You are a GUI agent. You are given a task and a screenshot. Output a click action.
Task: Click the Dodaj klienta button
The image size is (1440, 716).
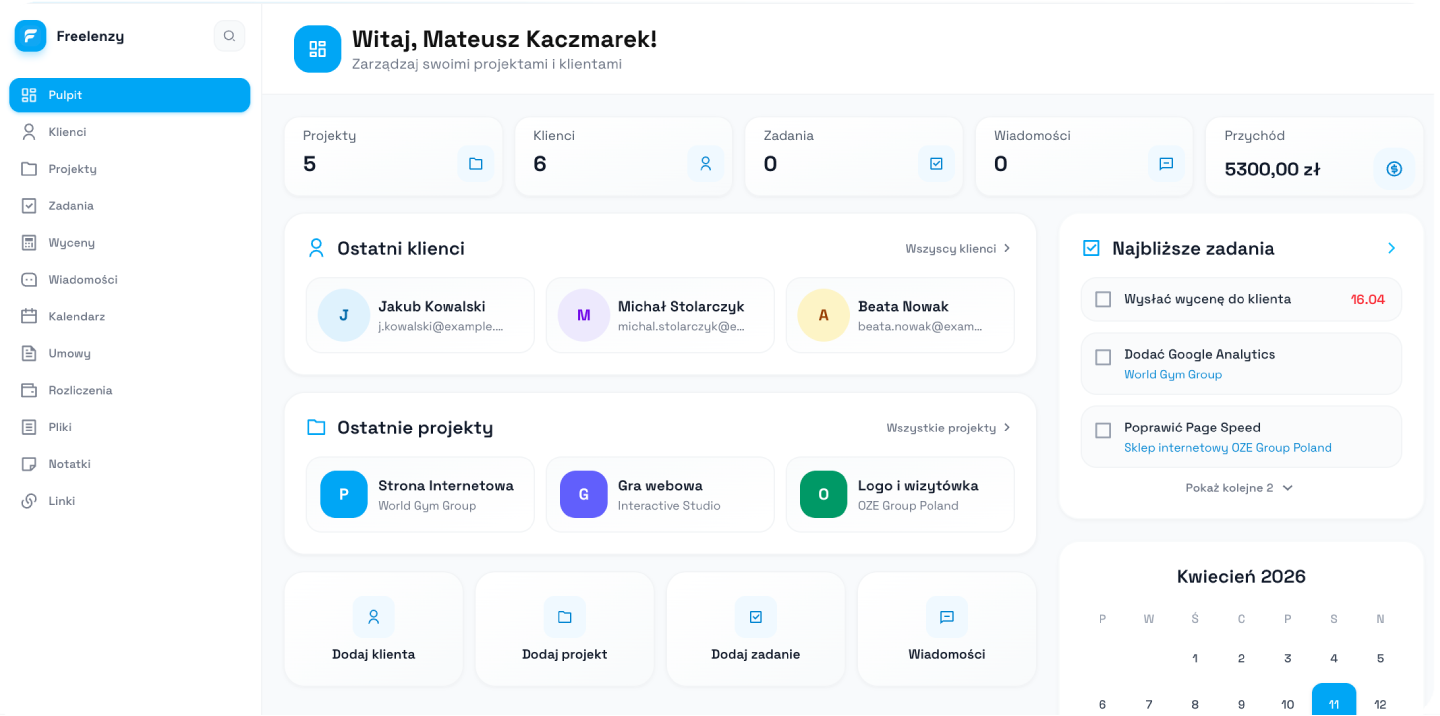click(373, 629)
